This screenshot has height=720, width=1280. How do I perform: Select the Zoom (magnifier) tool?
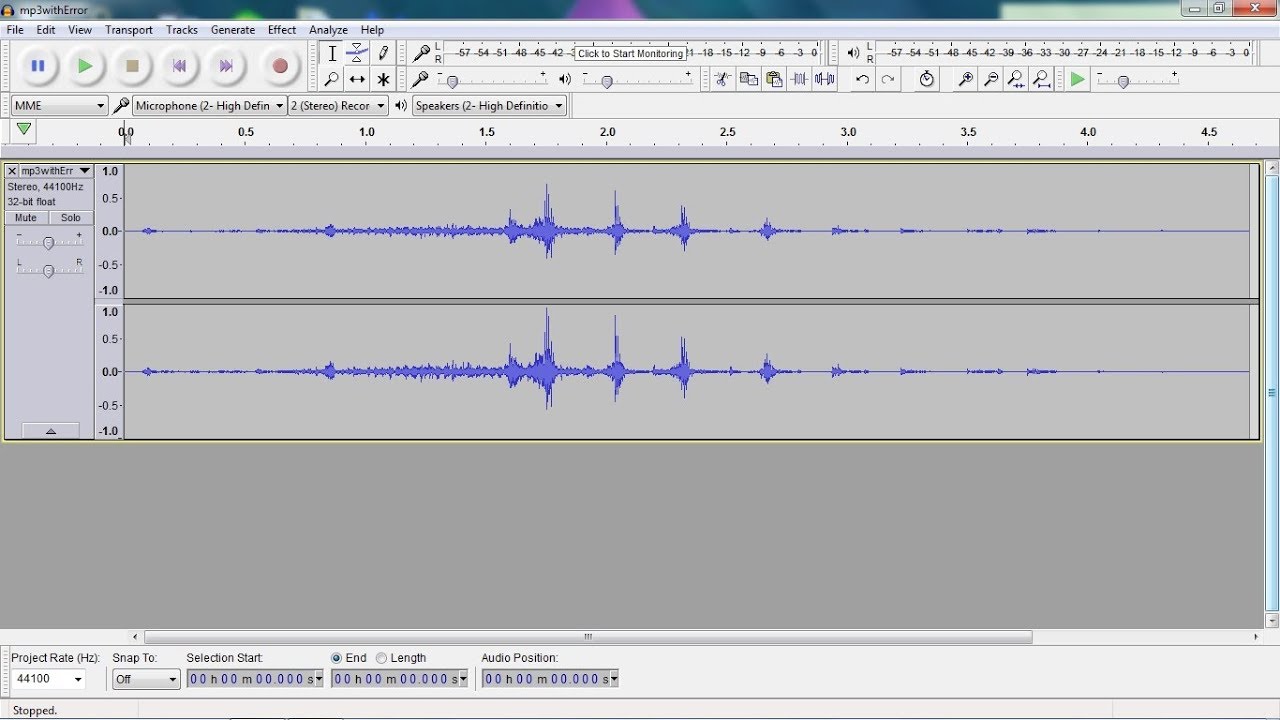tap(332, 79)
